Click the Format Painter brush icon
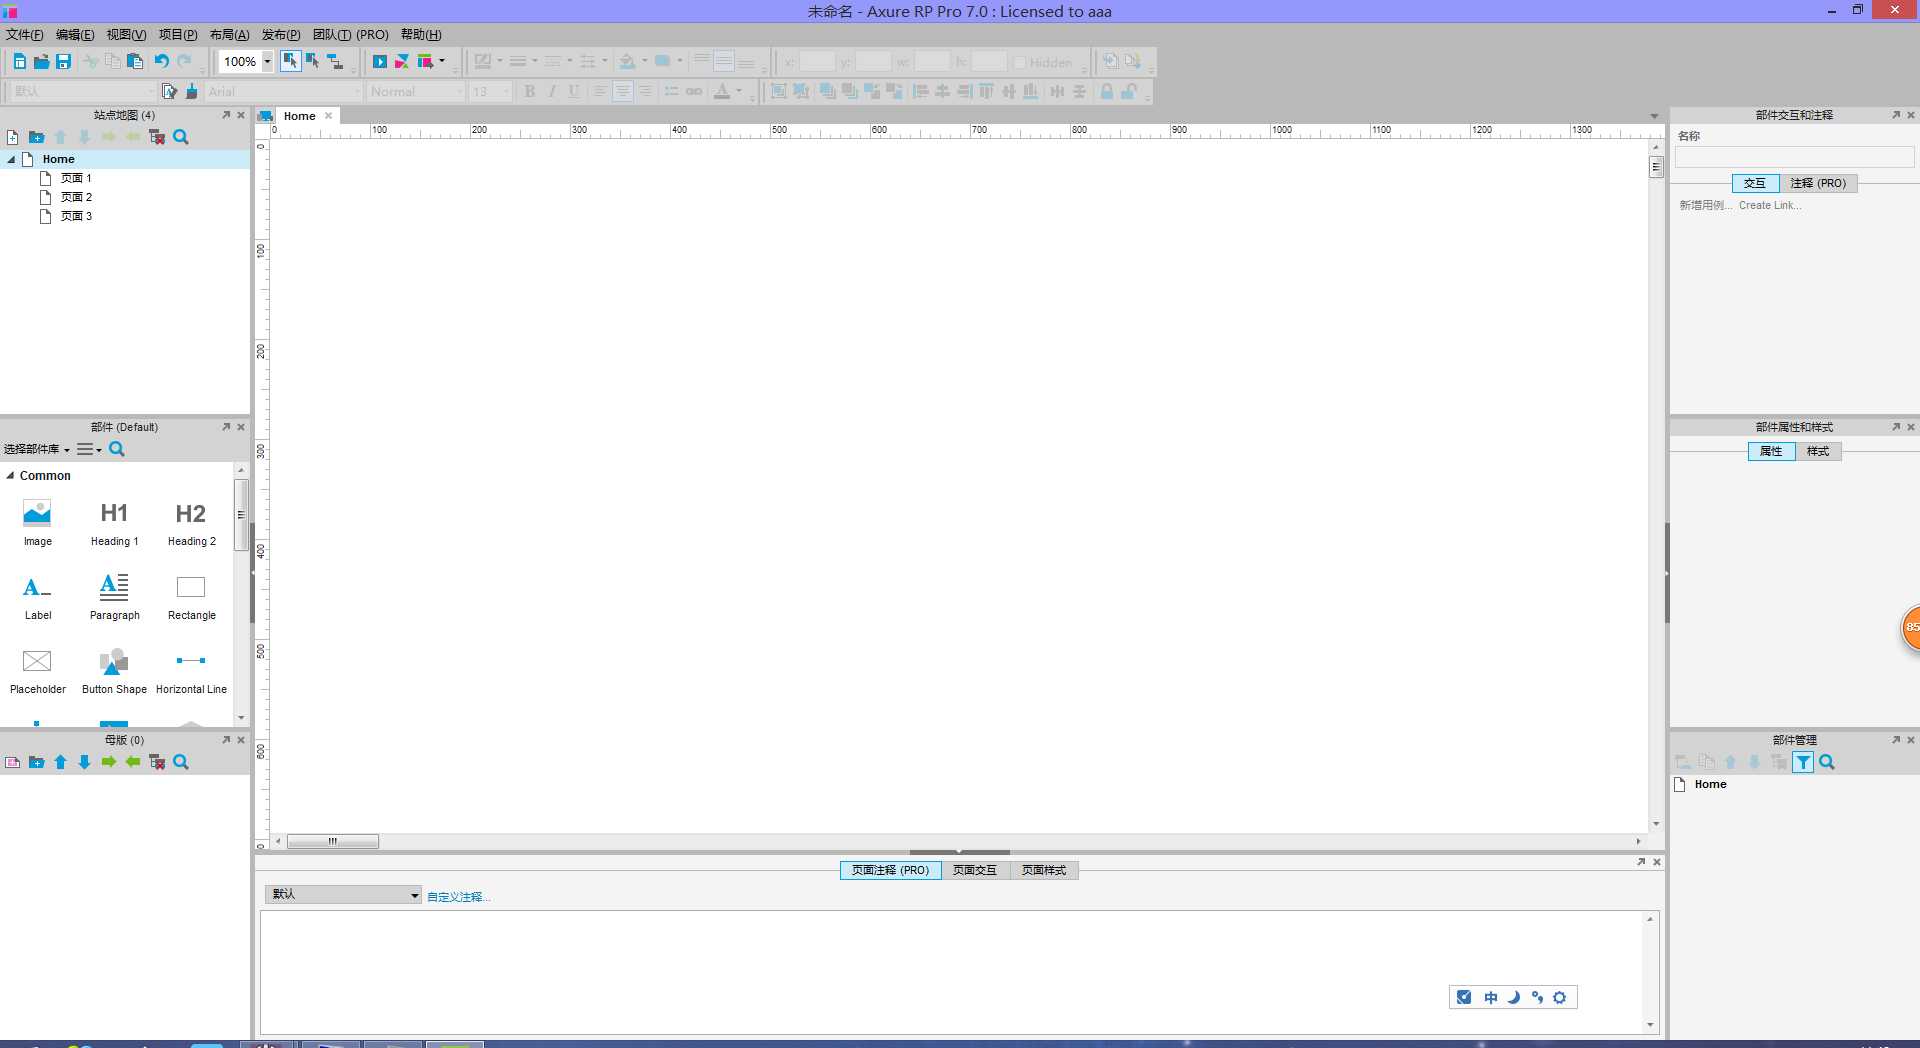This screenshot has width=1920, height=1048. 192,91
